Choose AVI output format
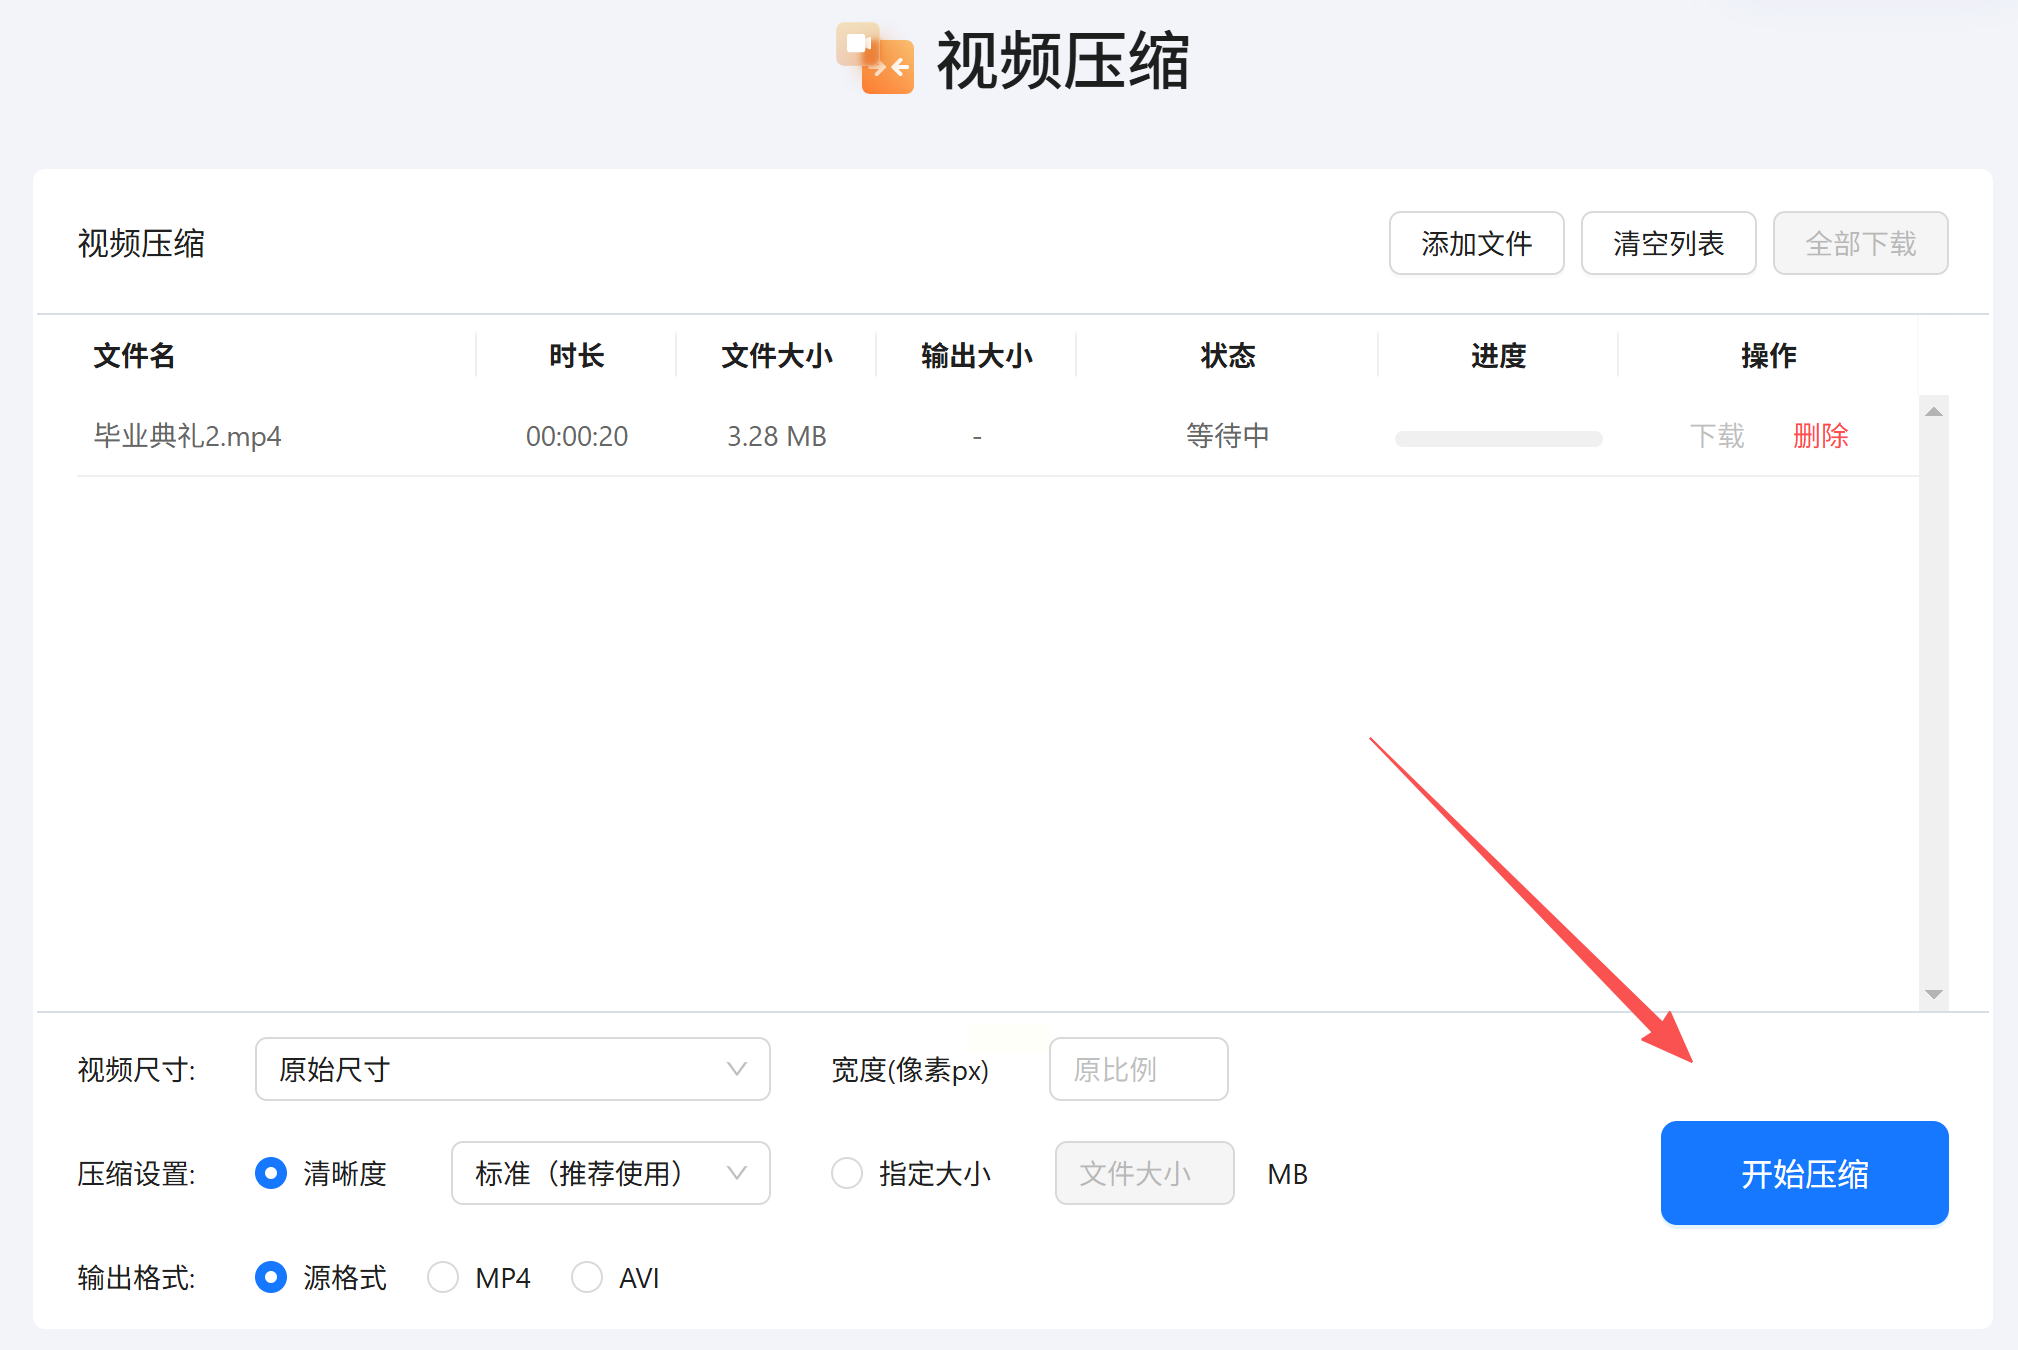This screenshot has width=2018, height=1350. click(x=587, y=1277)
